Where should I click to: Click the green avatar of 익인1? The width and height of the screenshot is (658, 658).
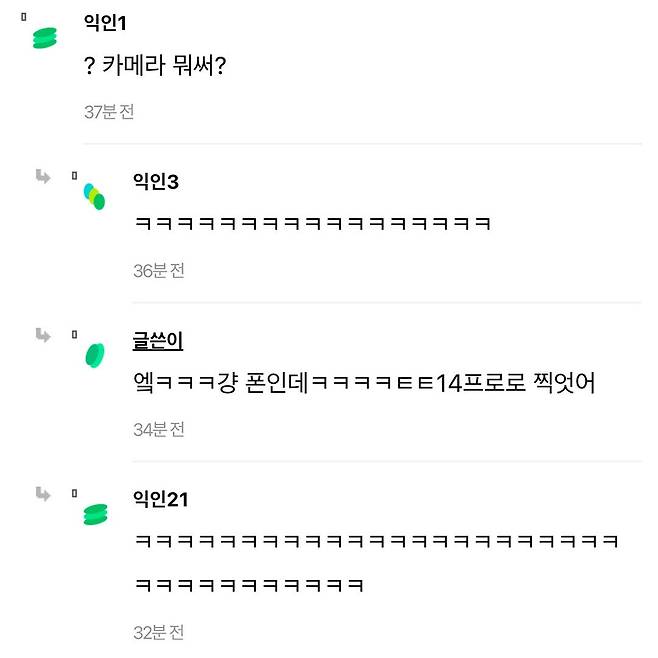(46, 38)
